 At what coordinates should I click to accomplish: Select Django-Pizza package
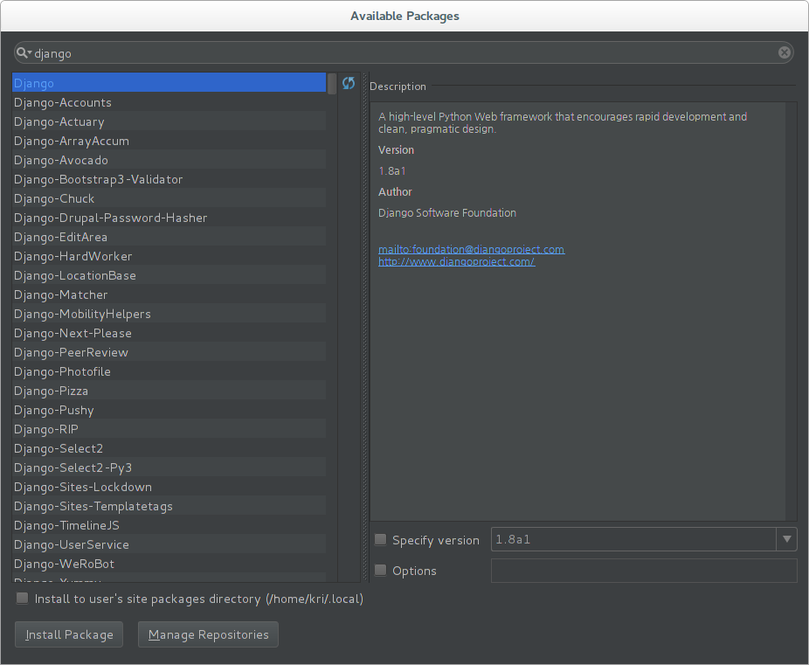169,391
